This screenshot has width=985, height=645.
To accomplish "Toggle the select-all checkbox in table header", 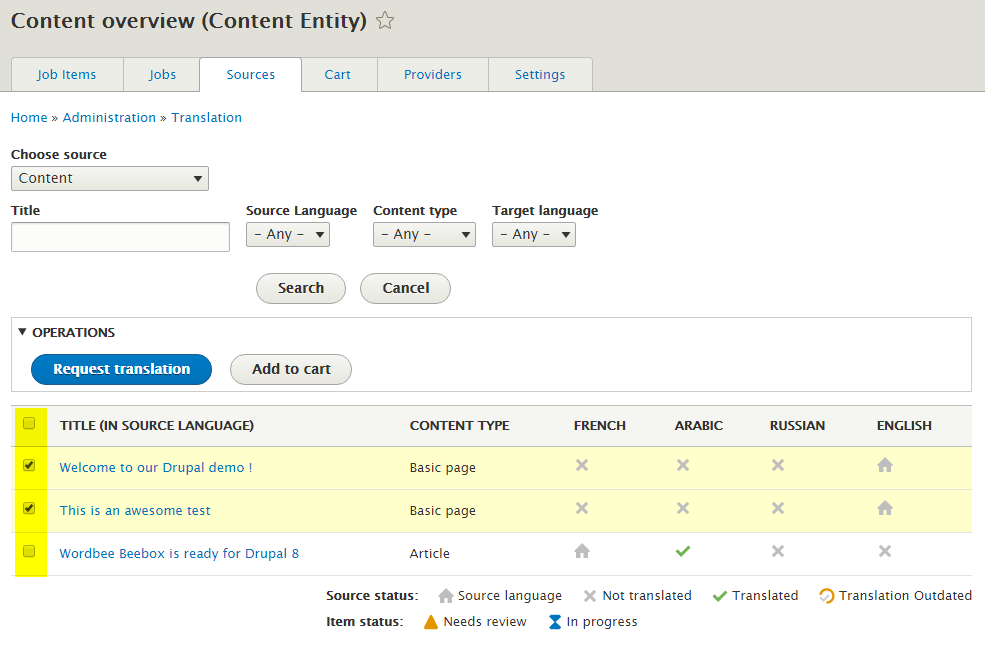I will coord(29,424).
